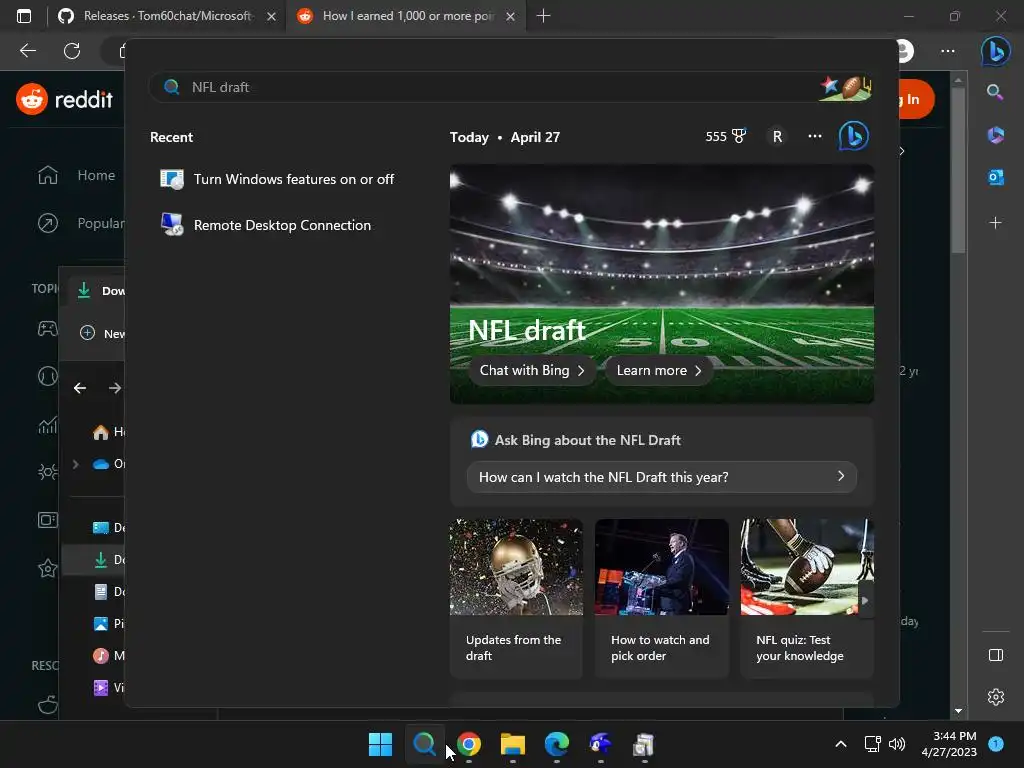
Task: Click the Edge sidebar search icon
Action: click(x=995, y=92)
